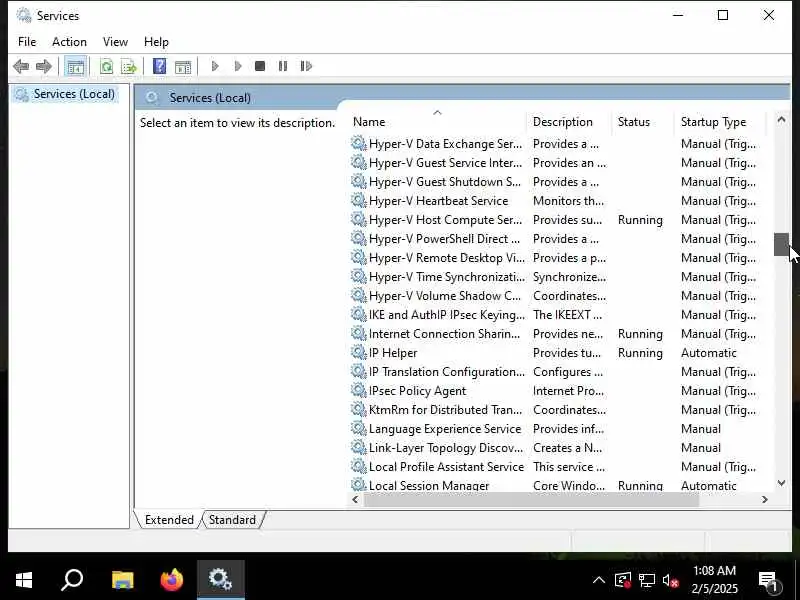The height and width of the screenshot is (600, 800).
Task: Select Hyper-V Time Synchronization row
Action: pyautogui.click(x=558, y=277)
